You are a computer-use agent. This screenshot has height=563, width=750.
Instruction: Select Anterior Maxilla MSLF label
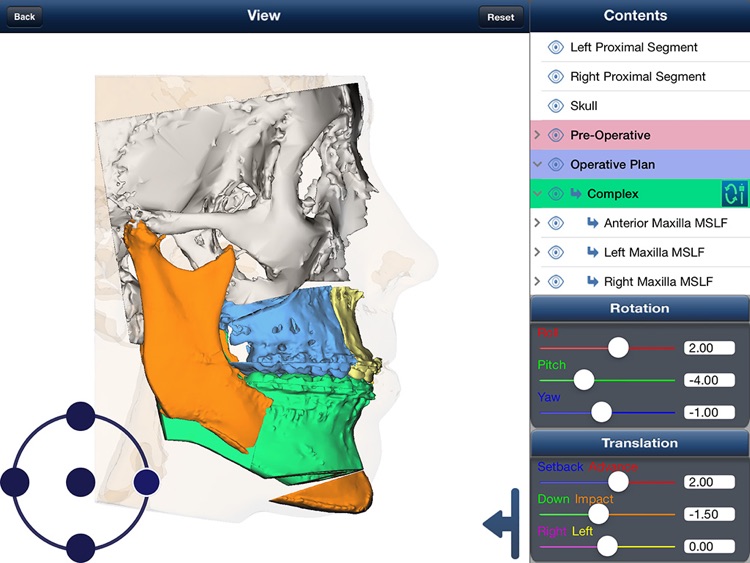click(665, 223)
